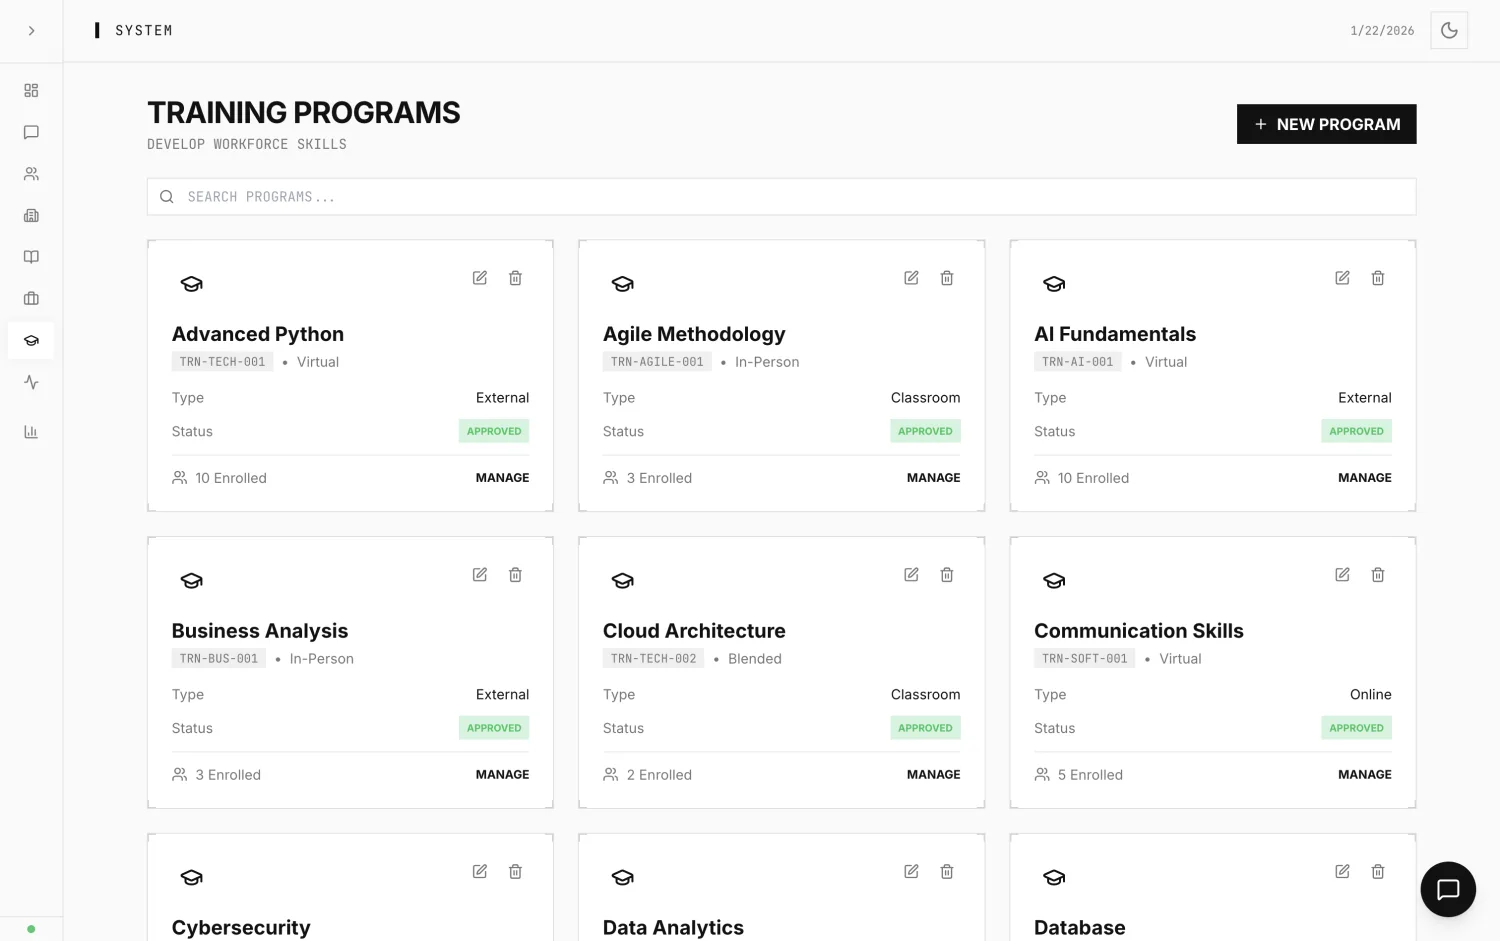This screenshot has width=1500, height=941.
Task: Edit the AI Fundamentals program
Action: pyautogui.click(x=1342, y=278)
